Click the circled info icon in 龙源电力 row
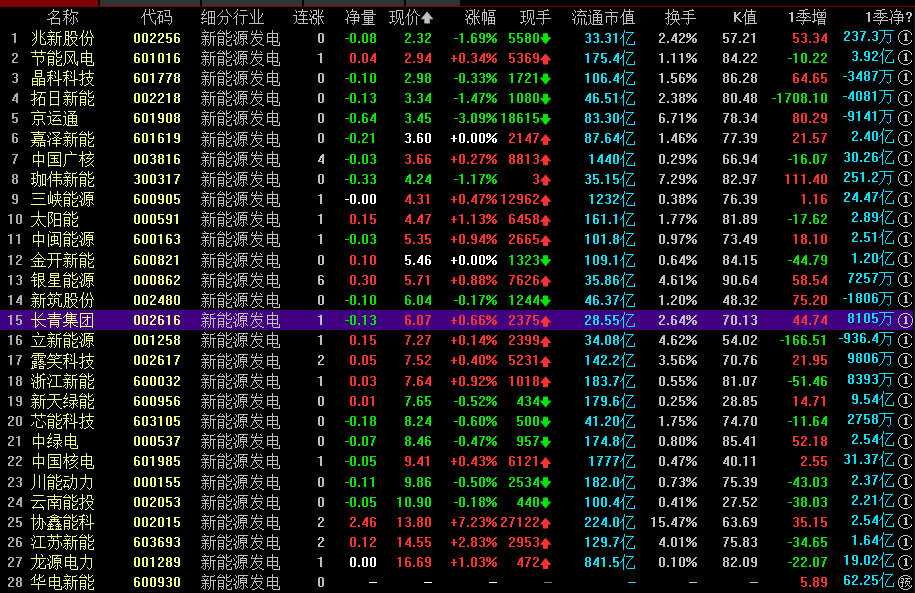915x593 pixels. [x=905, y=563]
